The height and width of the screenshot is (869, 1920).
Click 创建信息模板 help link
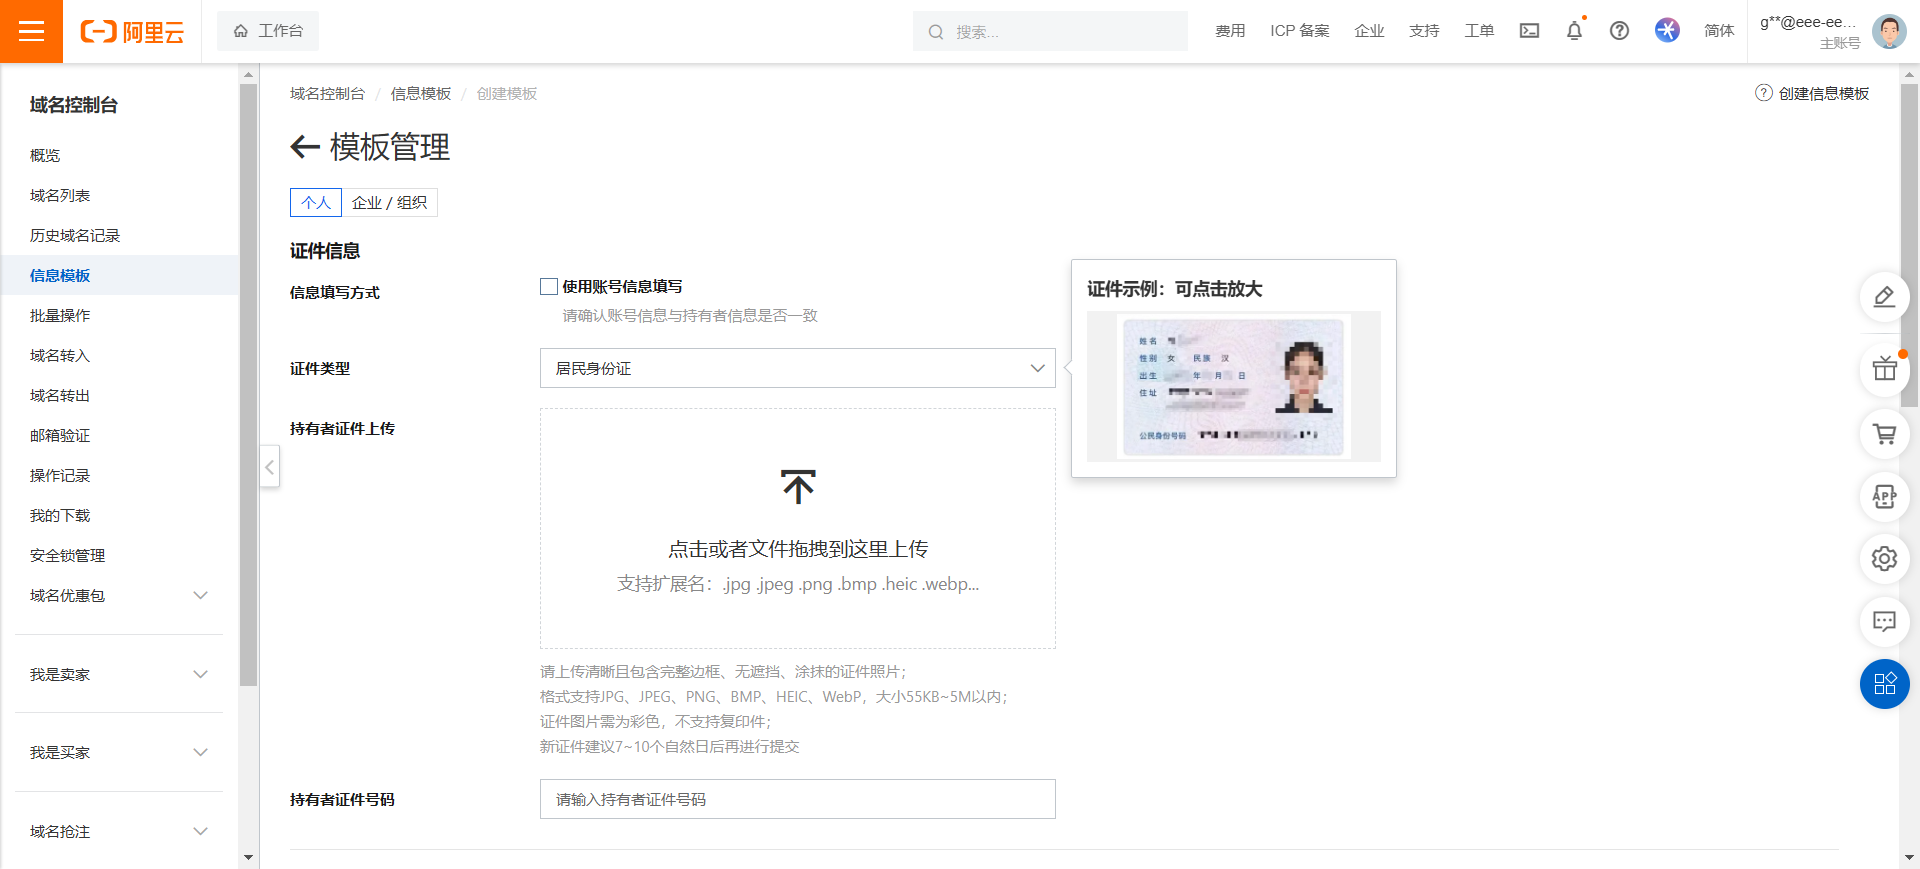point(1822,93)
